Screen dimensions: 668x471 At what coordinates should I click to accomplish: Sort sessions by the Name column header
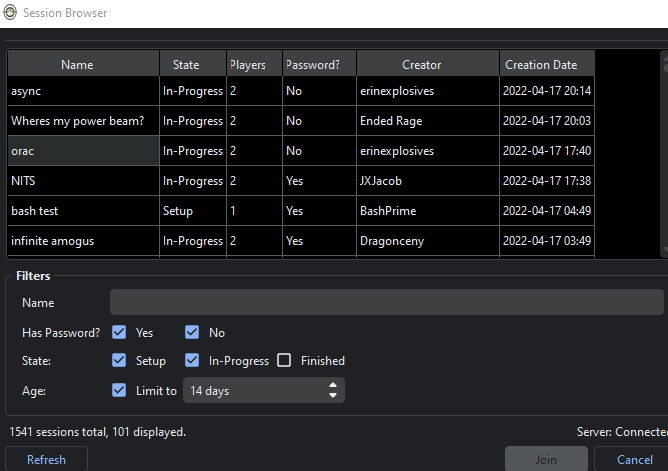[84, 65]
